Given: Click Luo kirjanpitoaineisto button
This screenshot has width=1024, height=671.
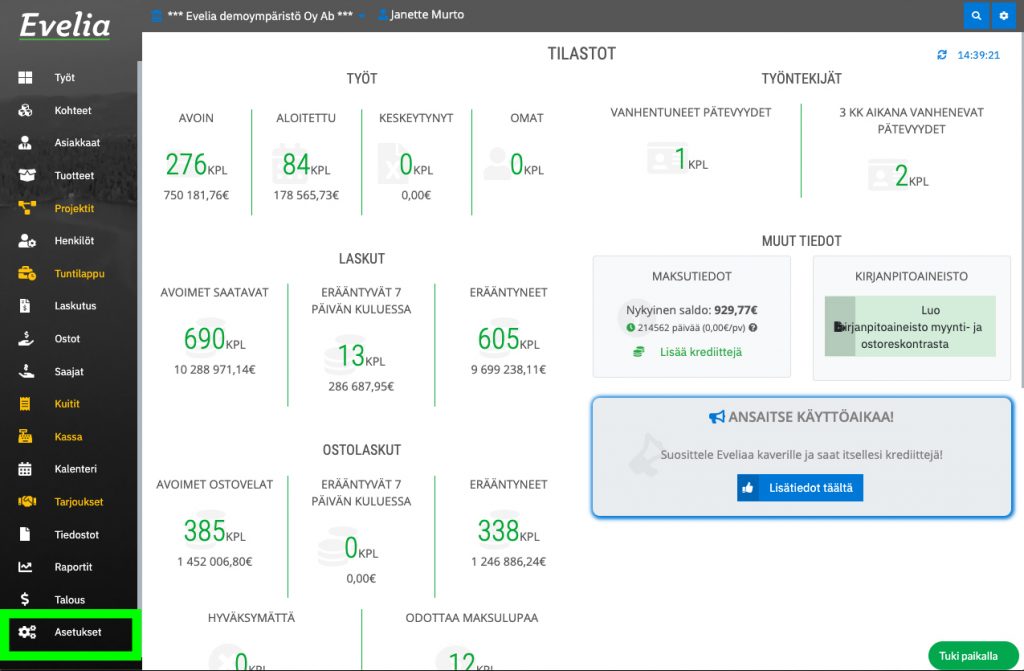Looking at the screenshot, I should (910, 327).
